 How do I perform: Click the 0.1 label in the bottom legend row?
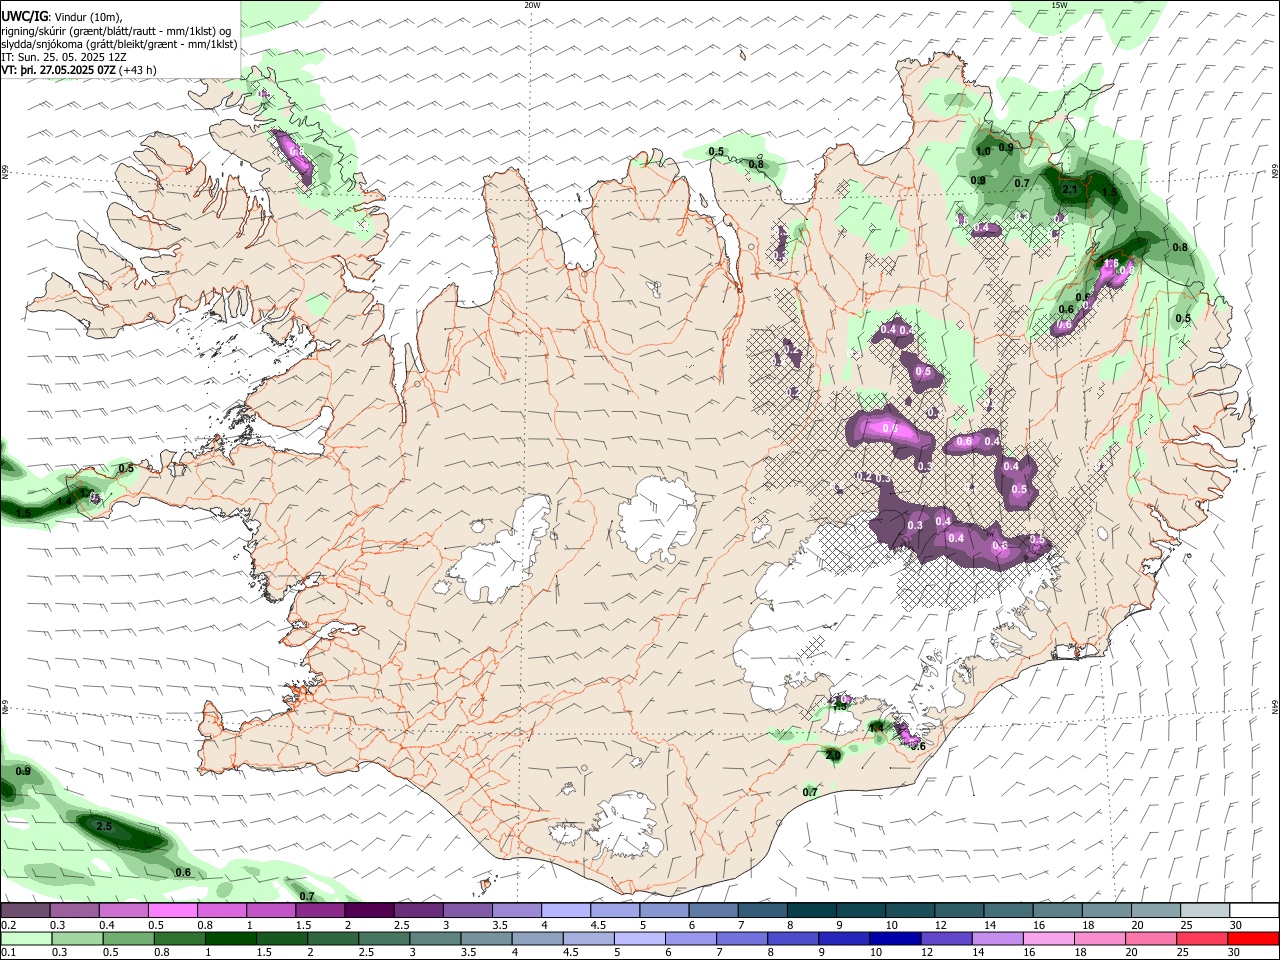pyautogui.click(x=9, y=953)
